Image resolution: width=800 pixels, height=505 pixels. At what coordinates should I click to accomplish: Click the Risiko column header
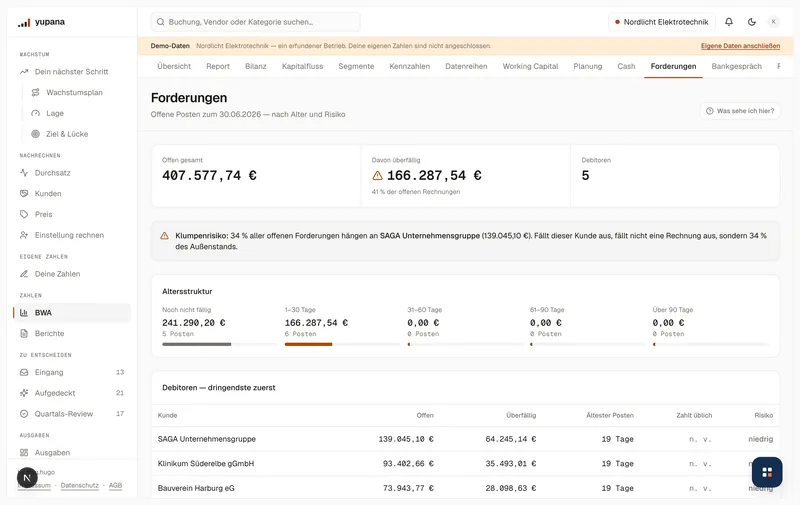pyautogui.click(x=764, y=415)
